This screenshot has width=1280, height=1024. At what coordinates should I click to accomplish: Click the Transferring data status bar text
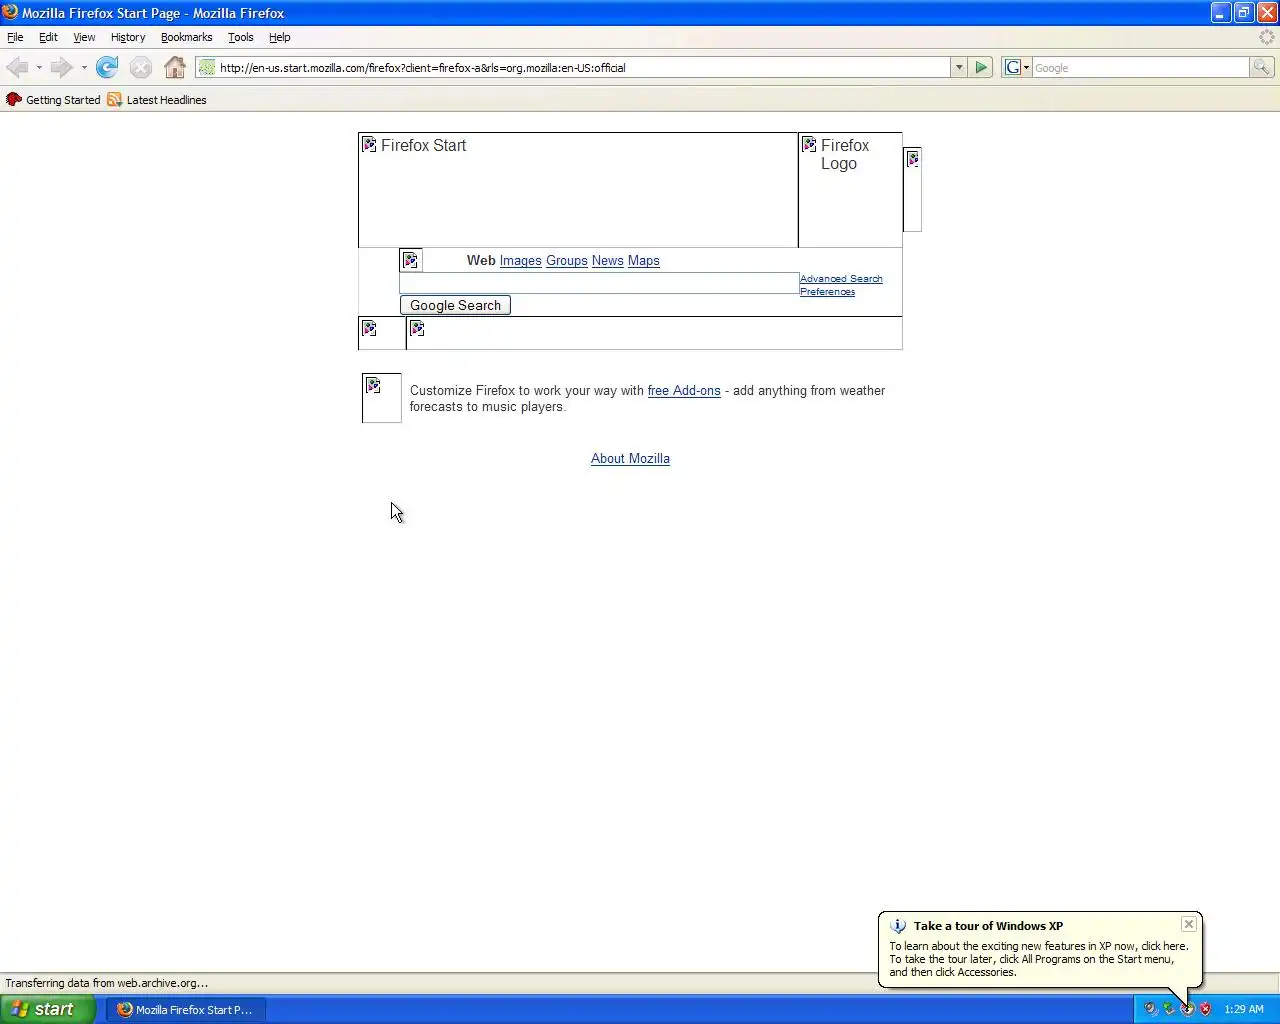[x=107, y=983]
